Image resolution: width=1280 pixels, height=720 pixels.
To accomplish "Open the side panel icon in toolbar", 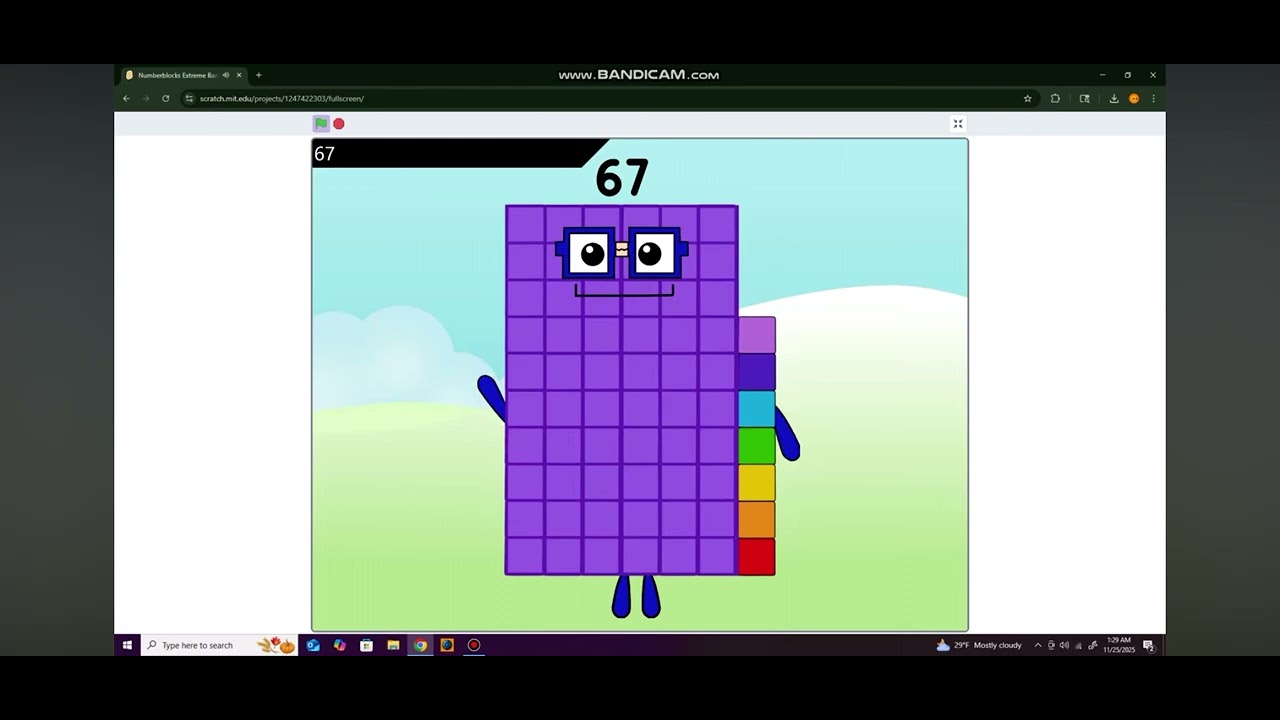I will pos(1084,98).
